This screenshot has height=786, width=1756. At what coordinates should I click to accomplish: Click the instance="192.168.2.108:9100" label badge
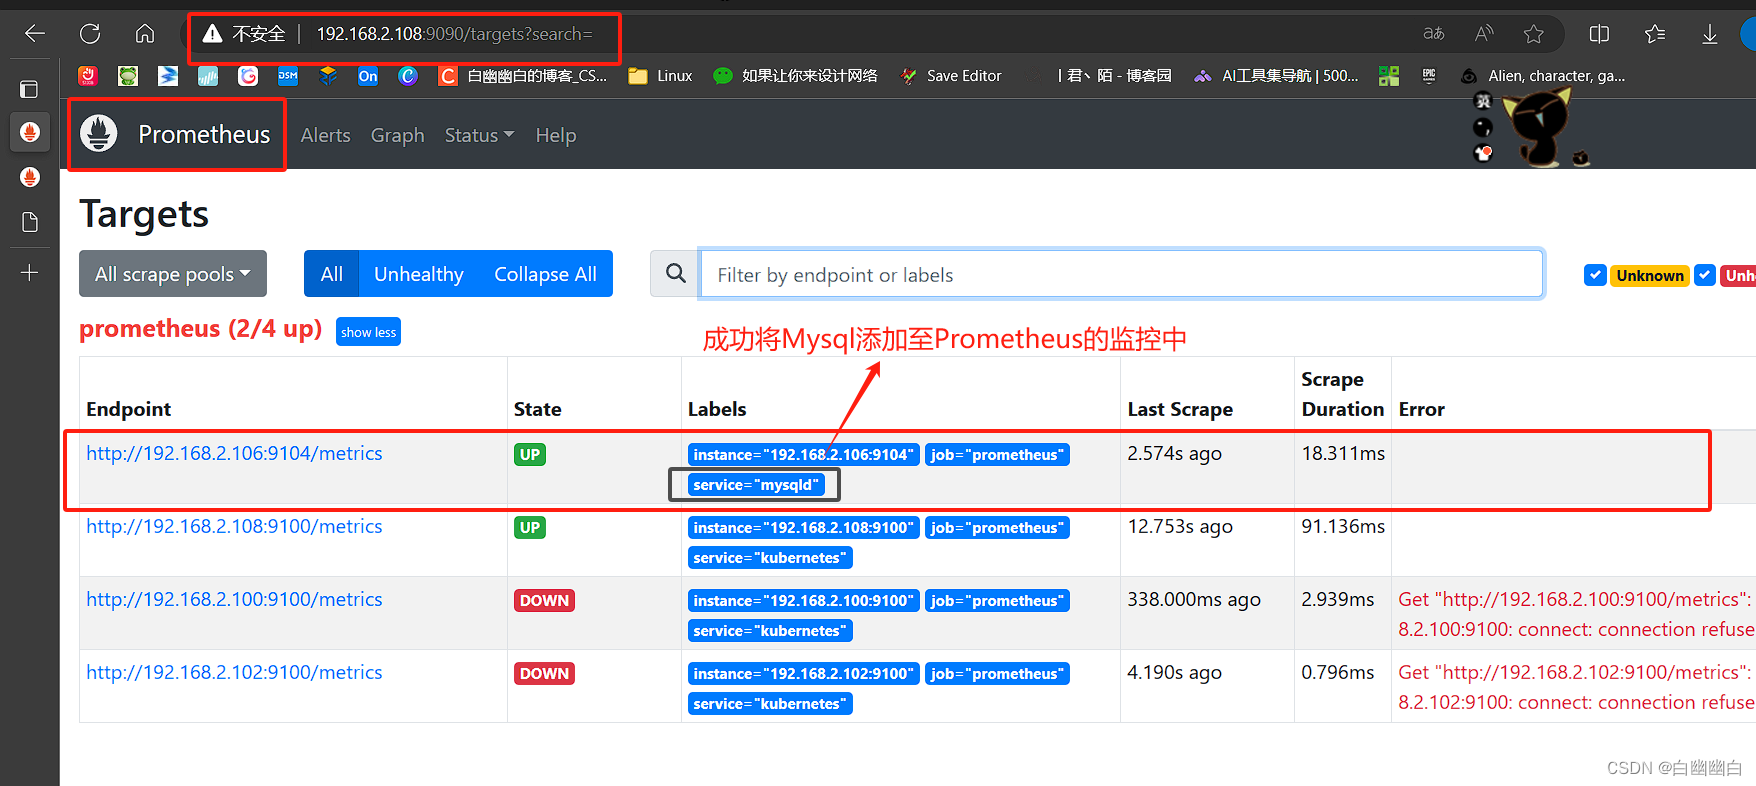(x=804, y=528)
